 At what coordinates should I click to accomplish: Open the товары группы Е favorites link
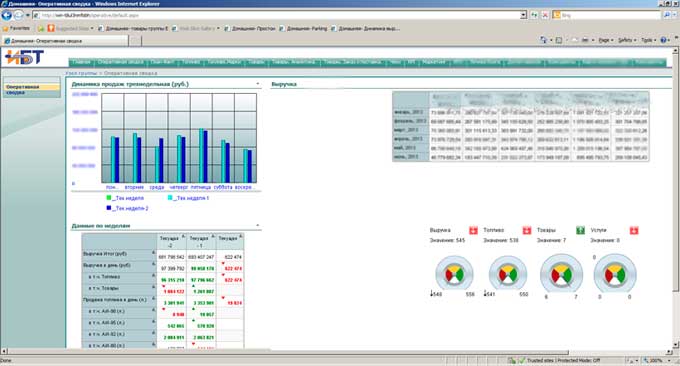coord(133,28)
